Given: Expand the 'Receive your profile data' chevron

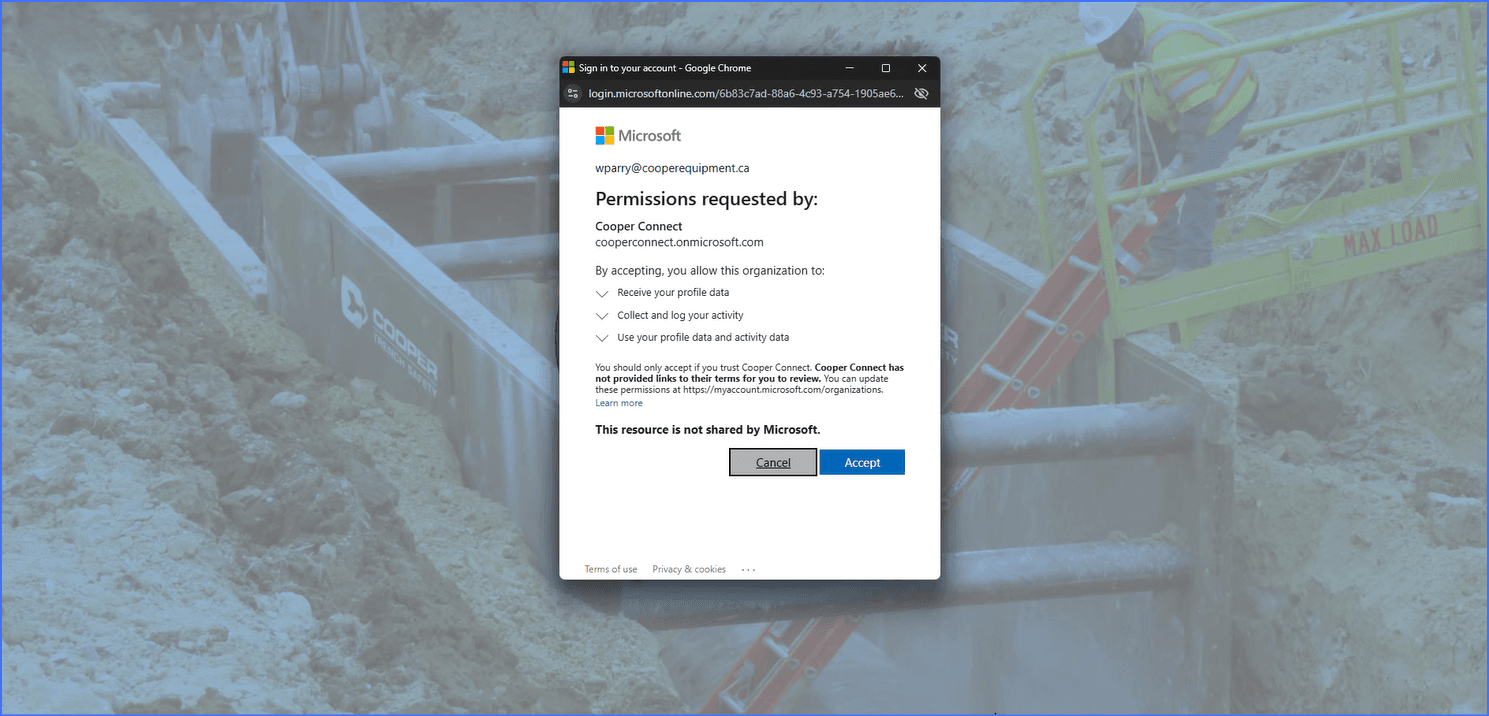Looking at the screenshot, I should (602, 294).
